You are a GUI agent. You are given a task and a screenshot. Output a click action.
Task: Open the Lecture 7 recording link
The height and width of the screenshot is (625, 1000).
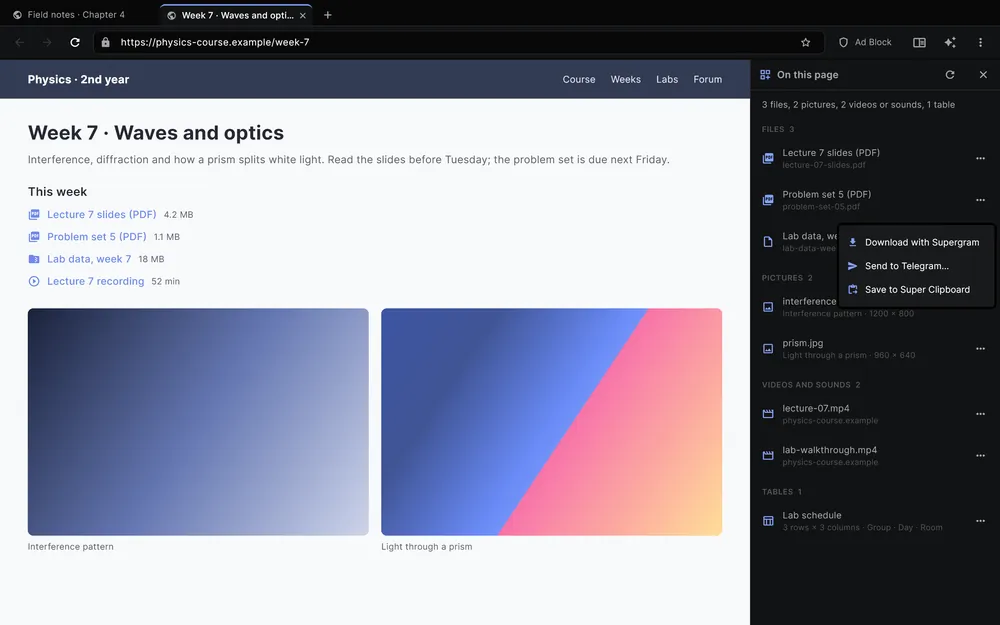95,281
